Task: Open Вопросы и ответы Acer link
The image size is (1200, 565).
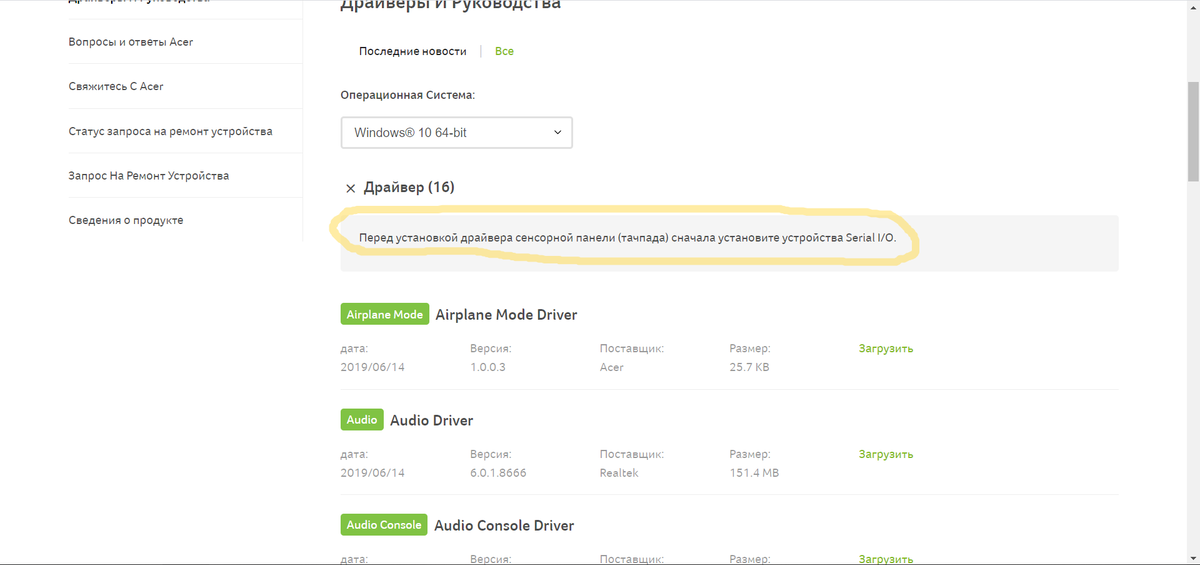Action: tap(131, 42)
